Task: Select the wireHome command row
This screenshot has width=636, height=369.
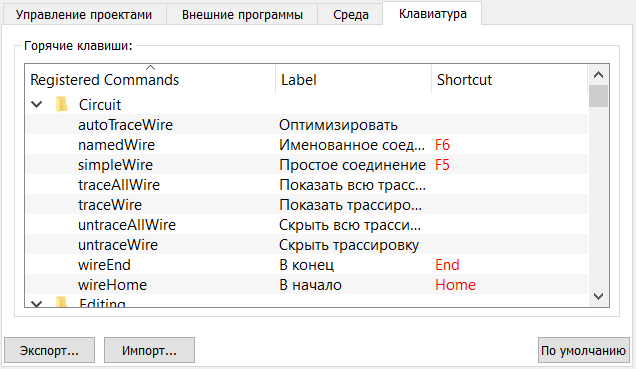Action: [x=307, y=285]
